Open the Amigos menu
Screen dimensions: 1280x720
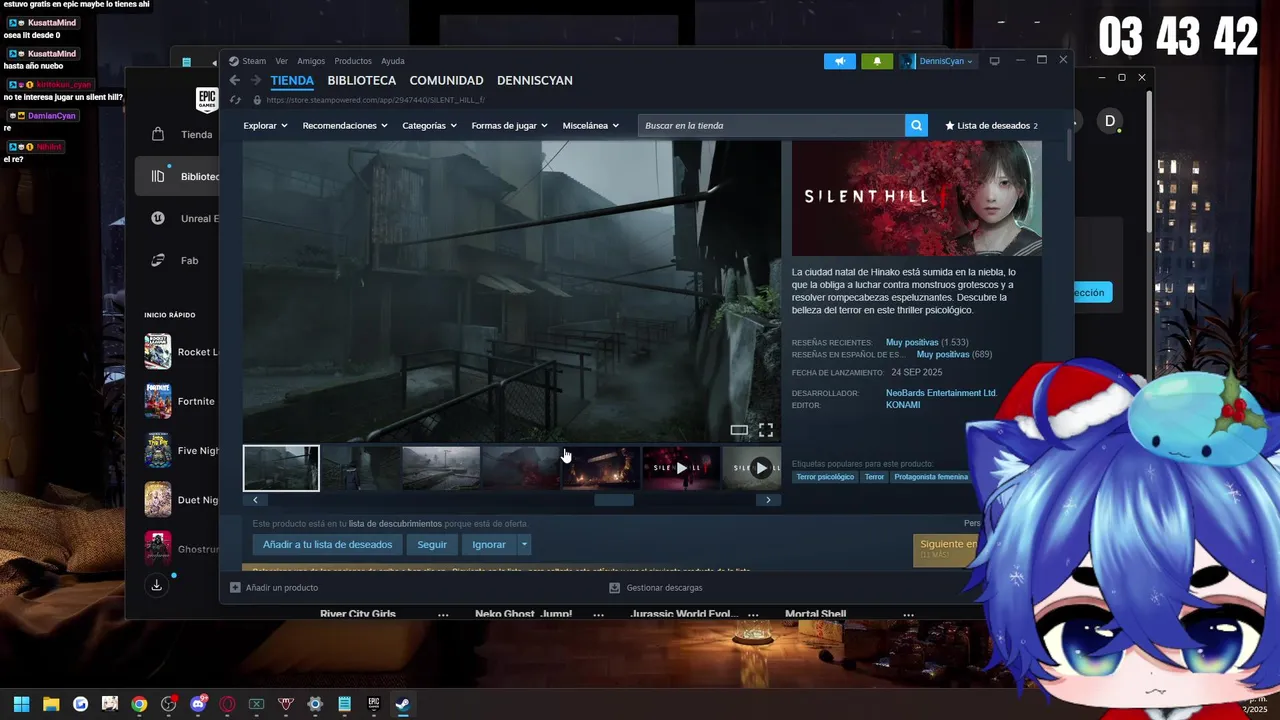point(311,61)
